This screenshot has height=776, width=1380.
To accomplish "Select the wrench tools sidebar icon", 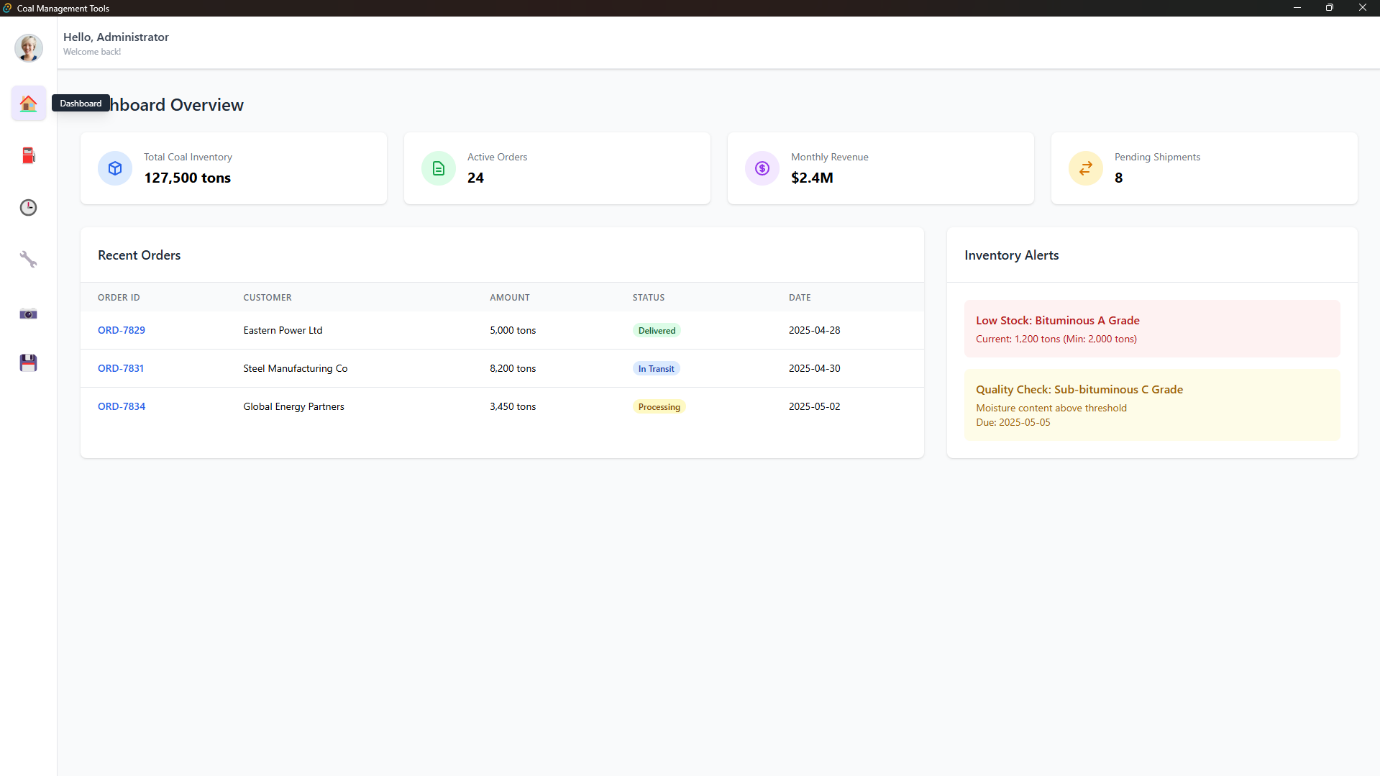I will tap(28, 259).
